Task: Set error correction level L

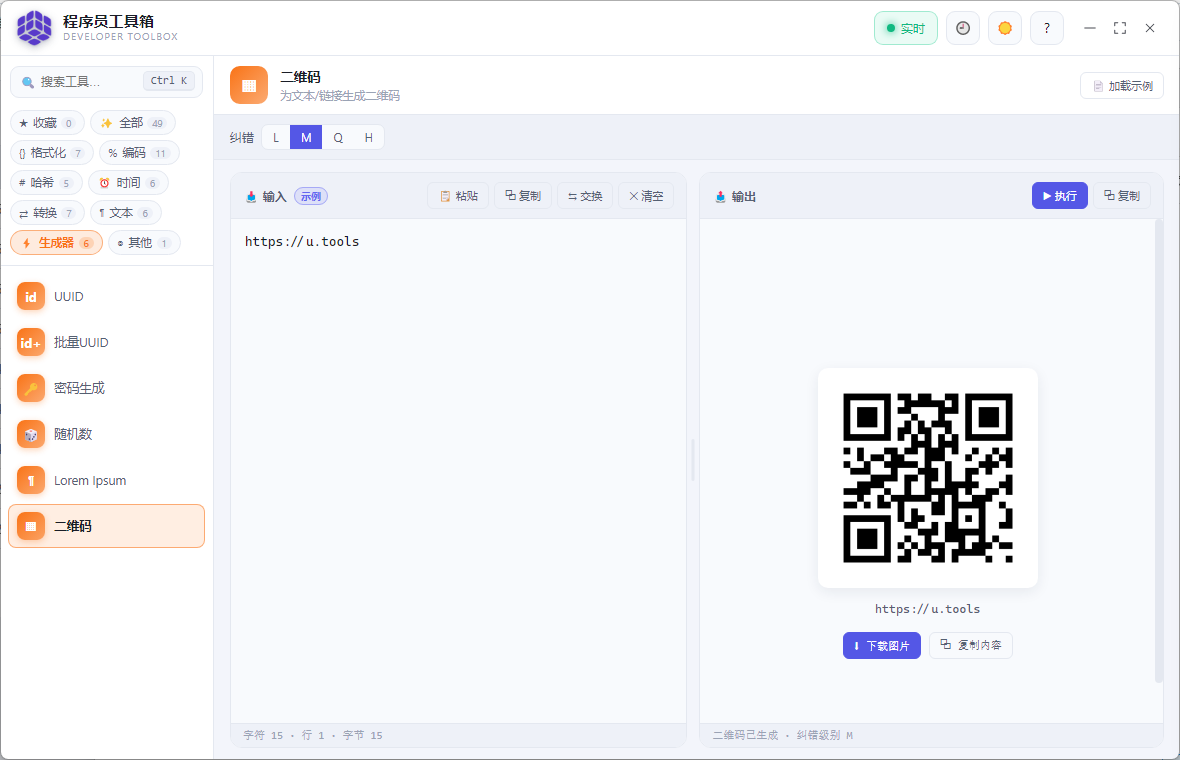Action: [276, 138]
